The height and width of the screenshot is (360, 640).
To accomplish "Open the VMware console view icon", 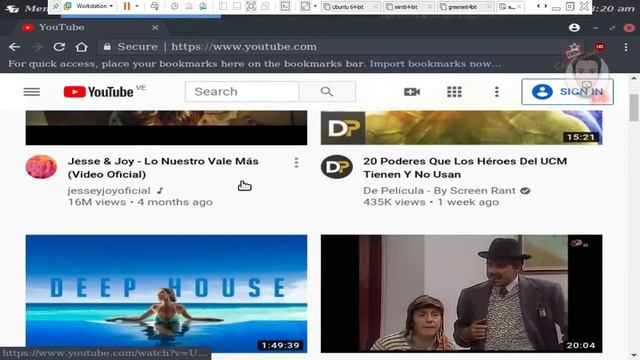I will 285,6.
